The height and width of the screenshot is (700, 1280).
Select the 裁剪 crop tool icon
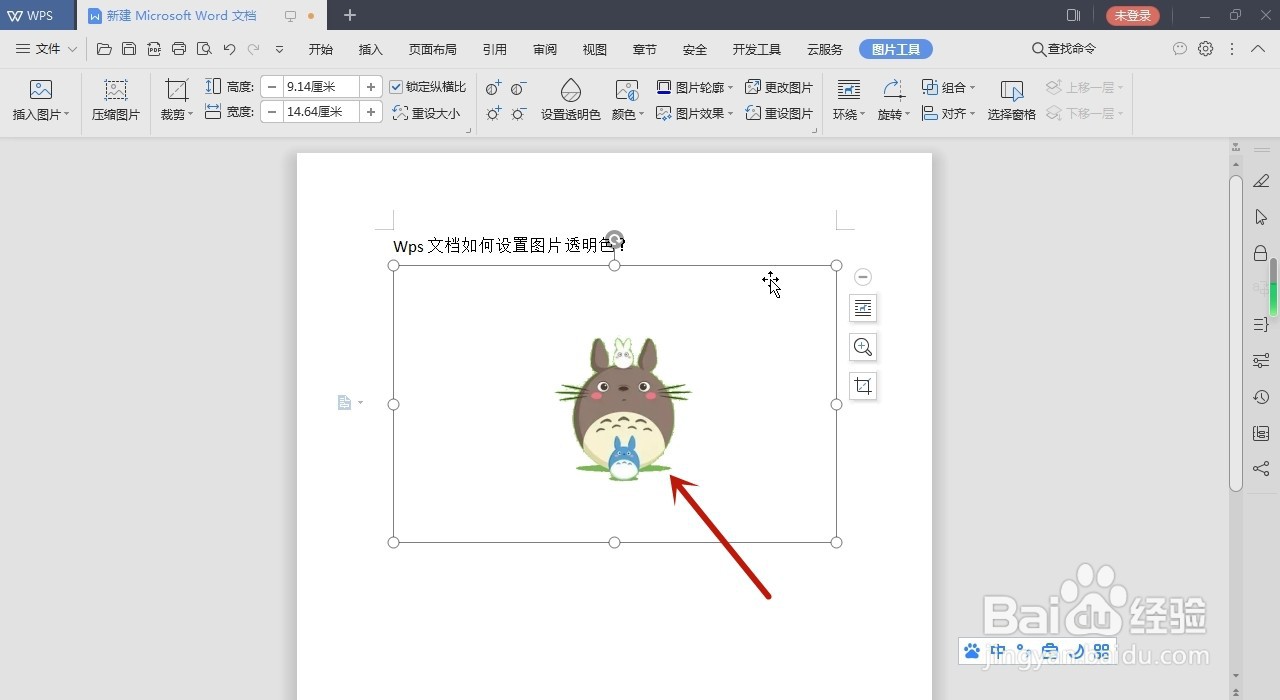177,90
